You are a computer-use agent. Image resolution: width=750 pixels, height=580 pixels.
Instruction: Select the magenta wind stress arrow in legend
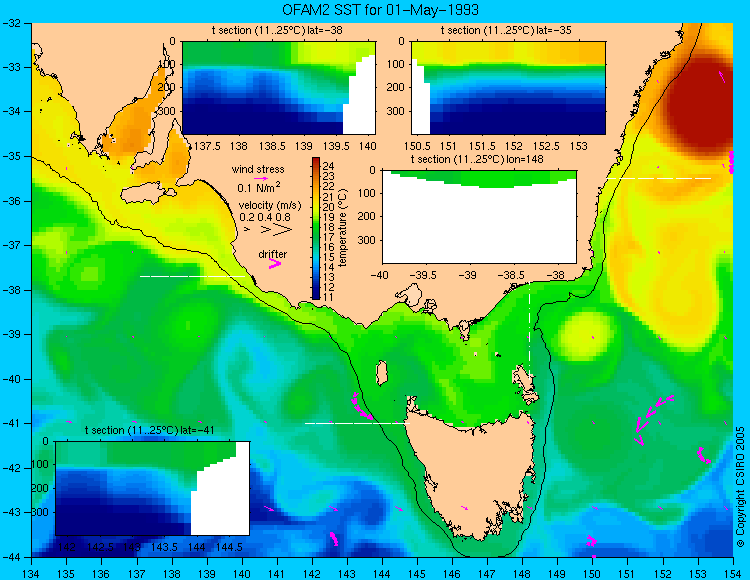click(x=261, y=178)
